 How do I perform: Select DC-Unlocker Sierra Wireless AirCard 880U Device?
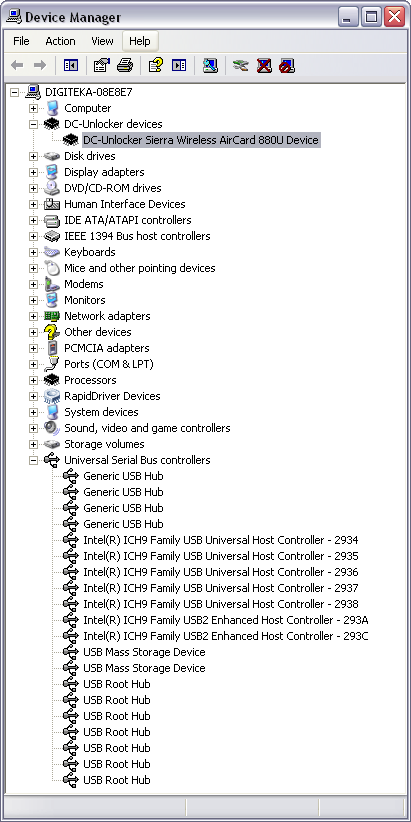(201, 140)
